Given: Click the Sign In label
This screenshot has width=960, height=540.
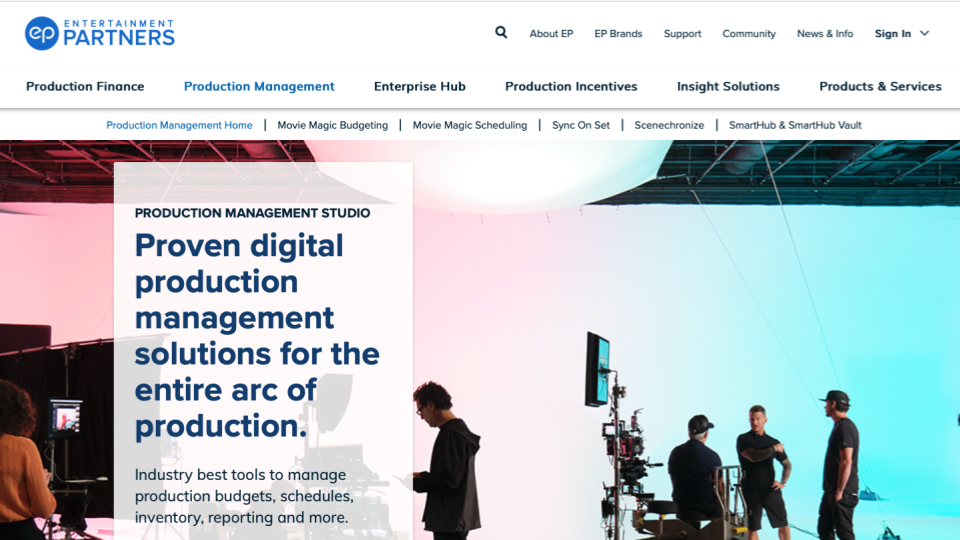Looking at the screenshot, I should point(893,34).
